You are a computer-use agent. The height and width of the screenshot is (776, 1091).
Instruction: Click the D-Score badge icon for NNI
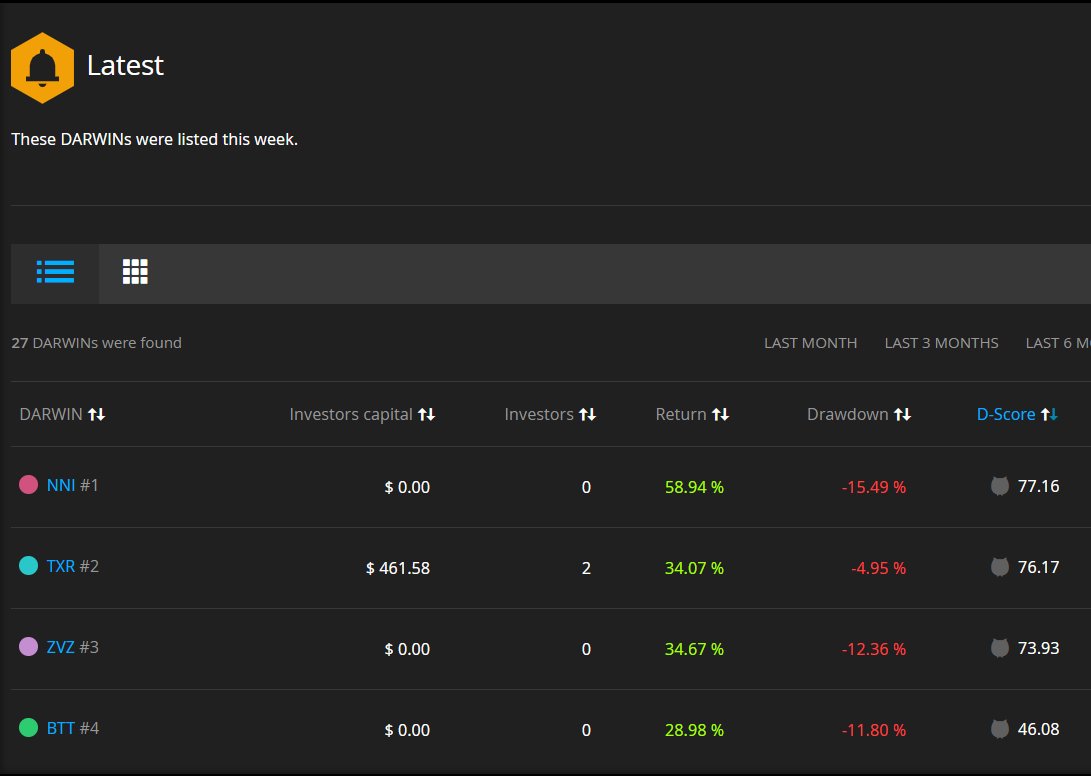point(1000,486)
